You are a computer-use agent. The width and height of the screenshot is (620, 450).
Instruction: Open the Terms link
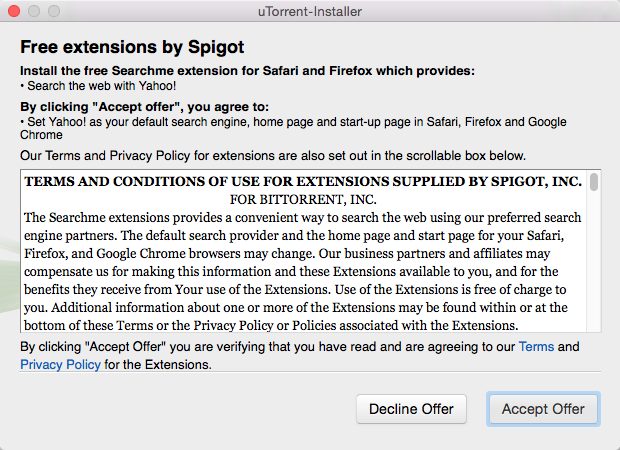pos(535,346)
